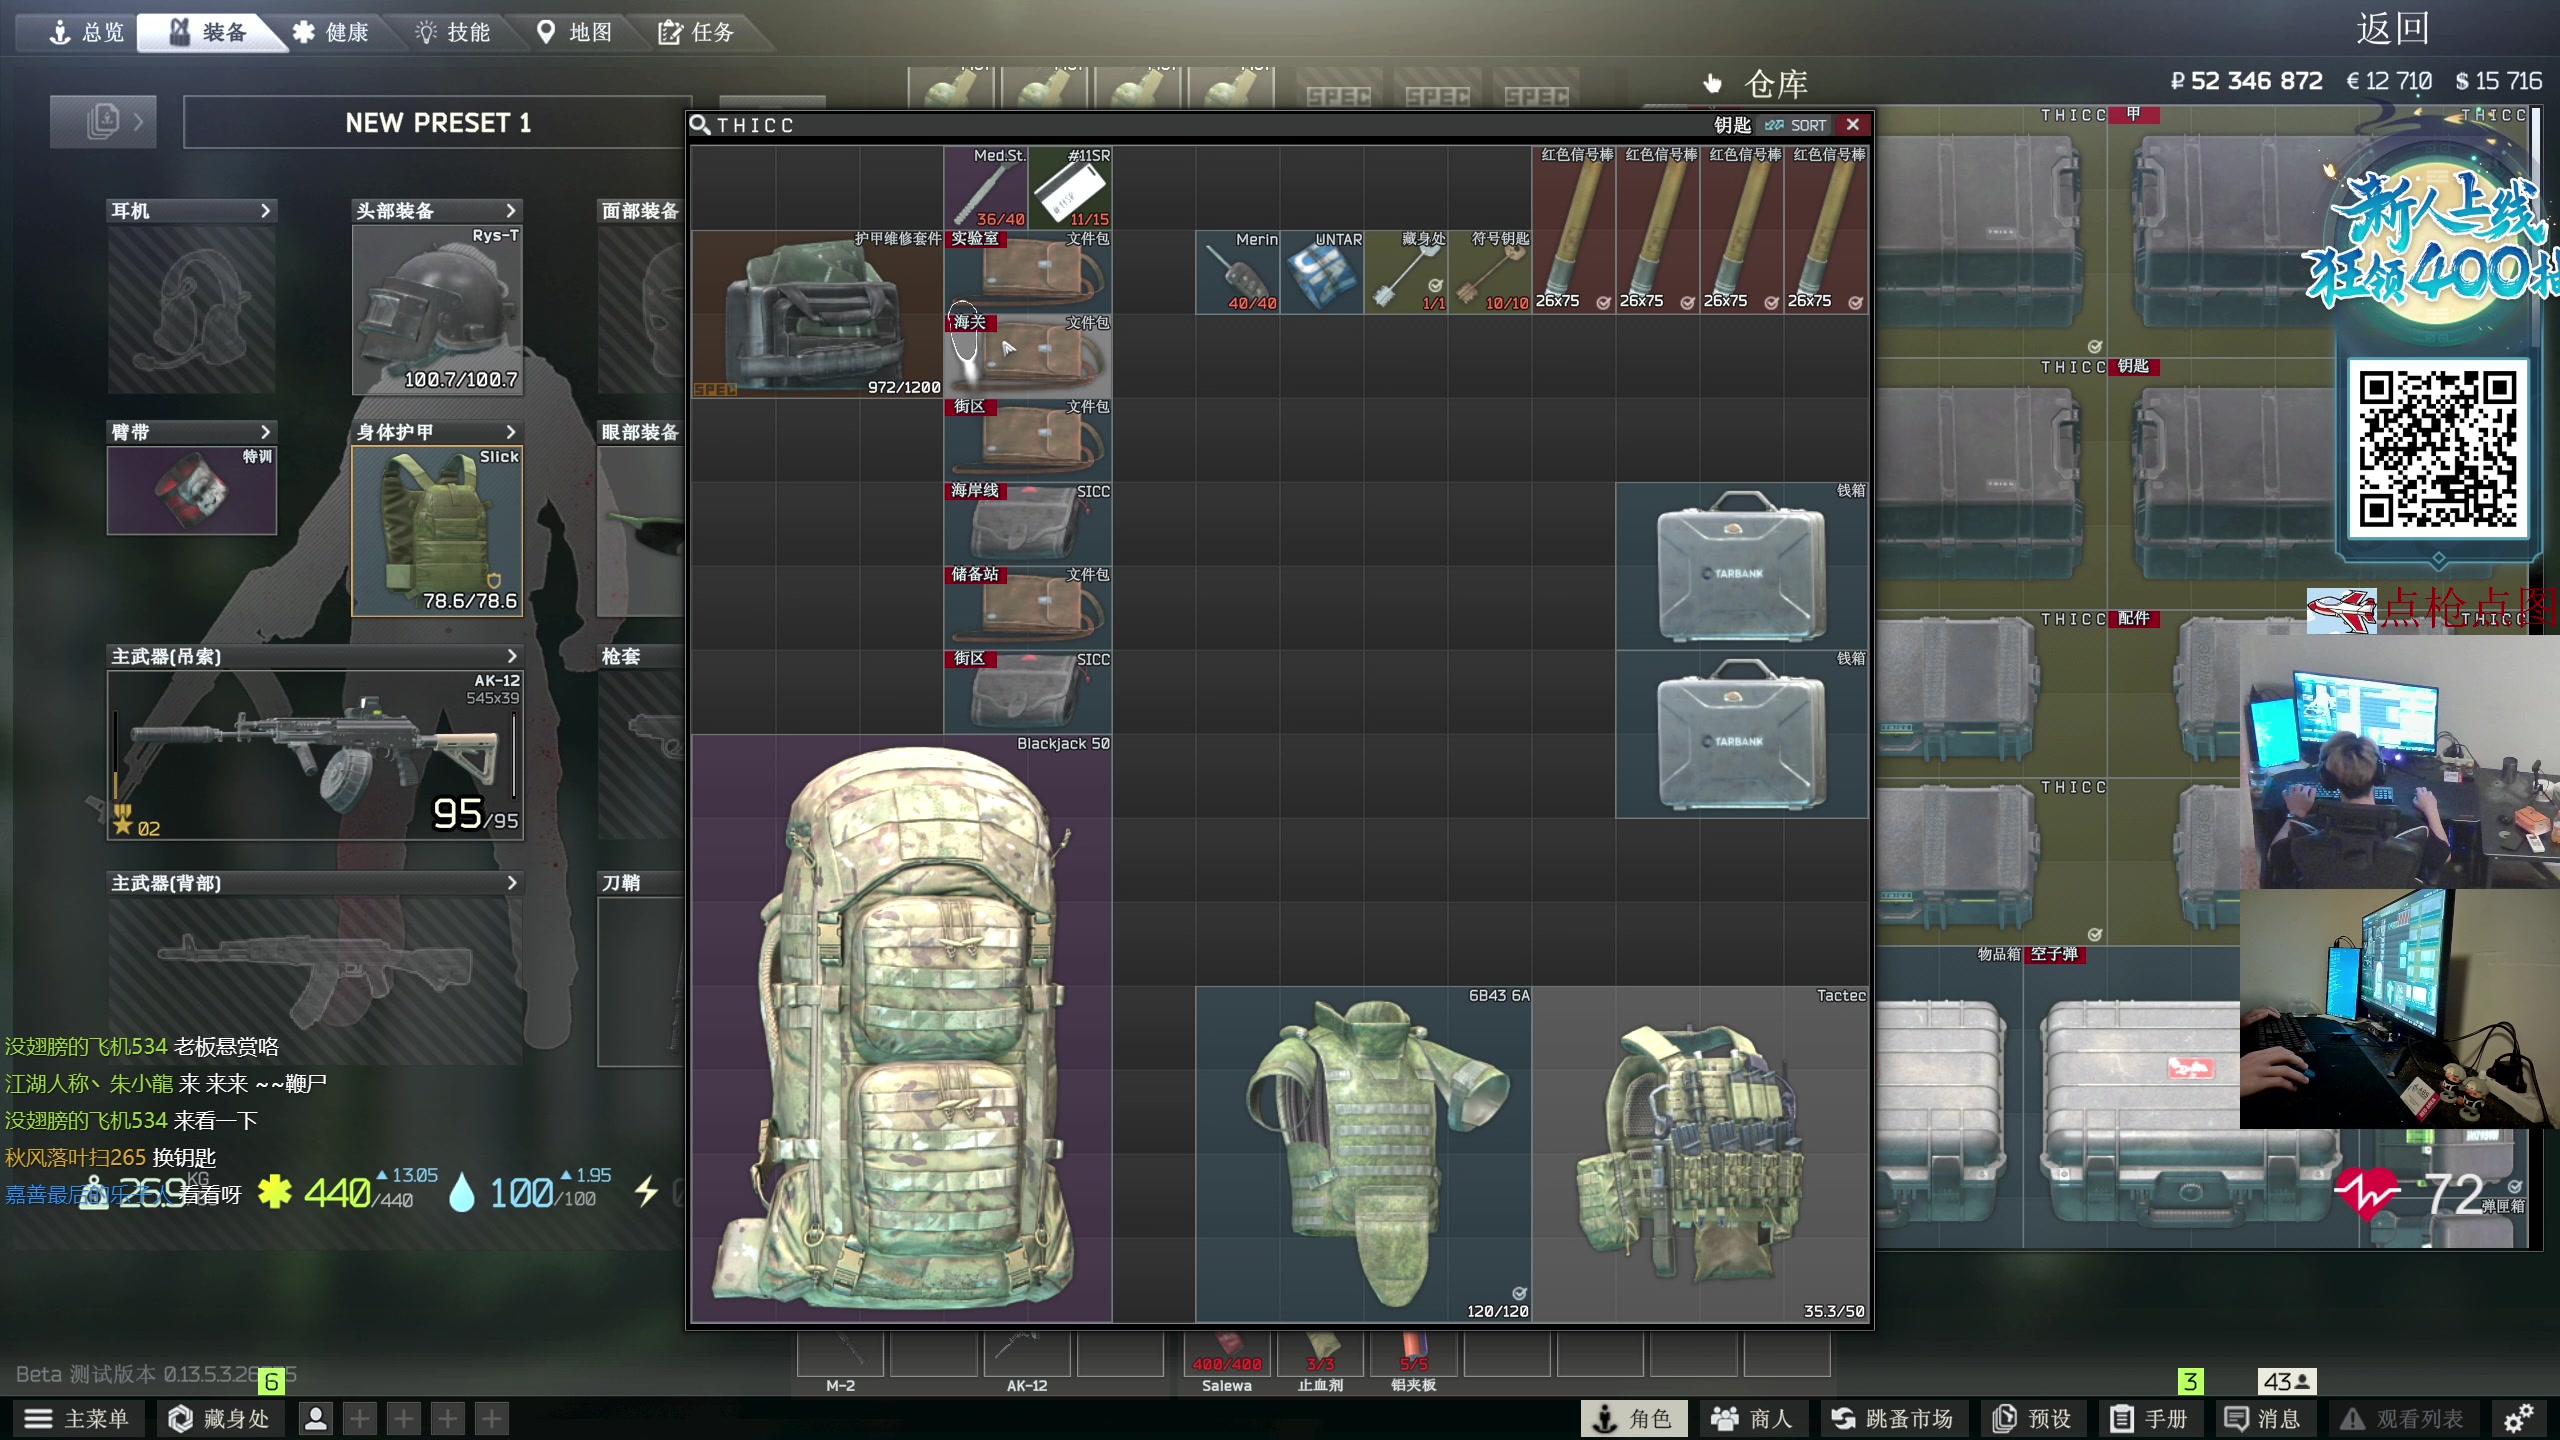Select the 街区 文件包 document case
The width and height of the screenshot is (2560, 1440).
pyautogui.click(x=1028, y=440)
